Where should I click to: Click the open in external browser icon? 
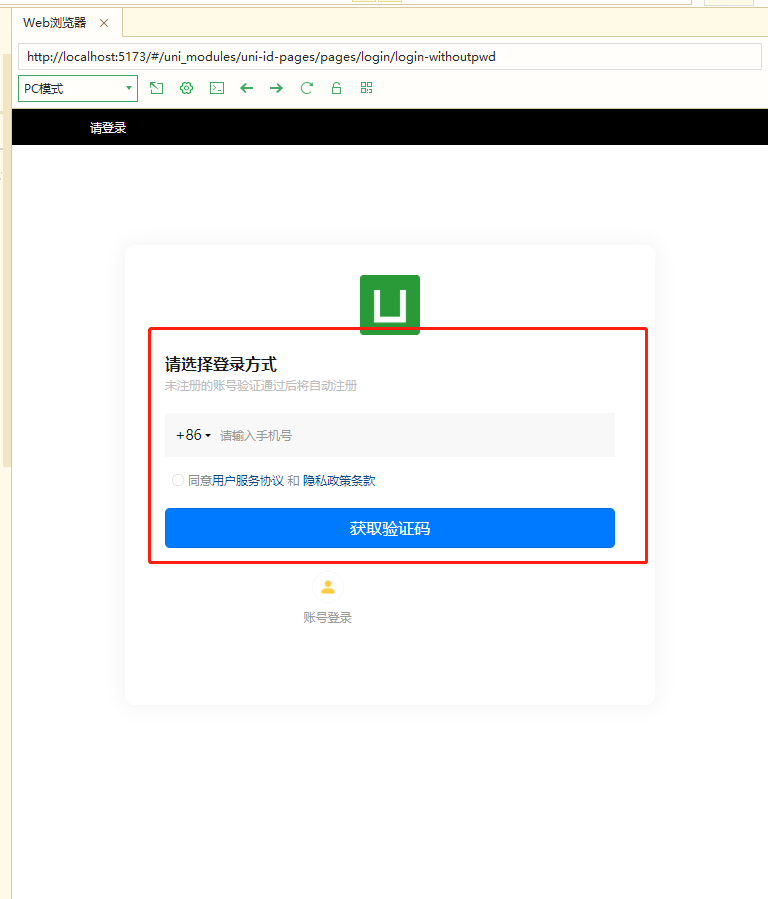coord(156,88)
